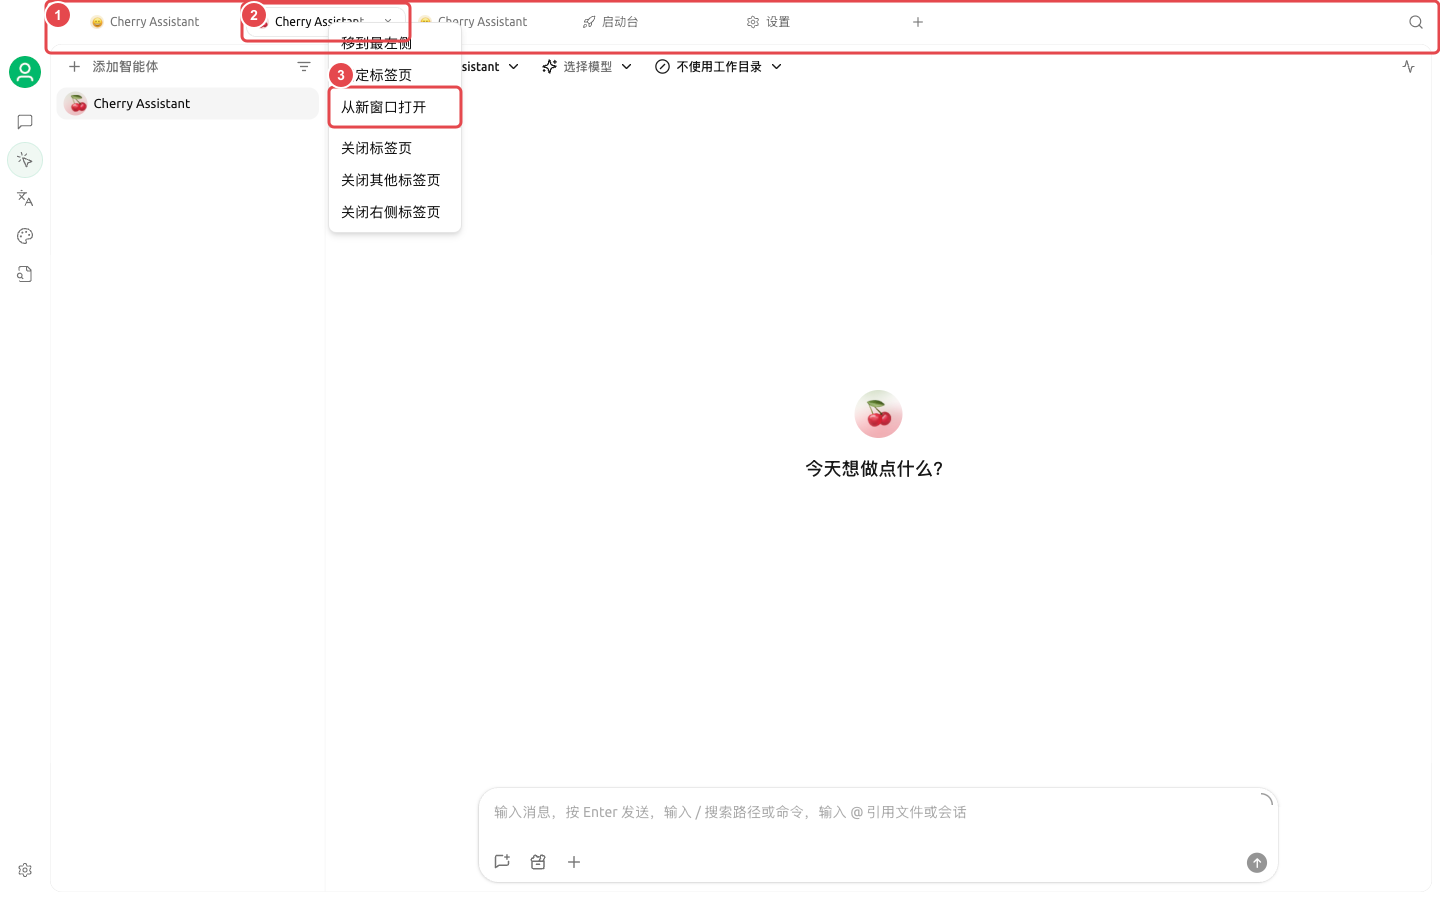Viewport: 1440px width, 900px height.
Task: Open the 不使用工作目录 dropdown
Action: 718,67
